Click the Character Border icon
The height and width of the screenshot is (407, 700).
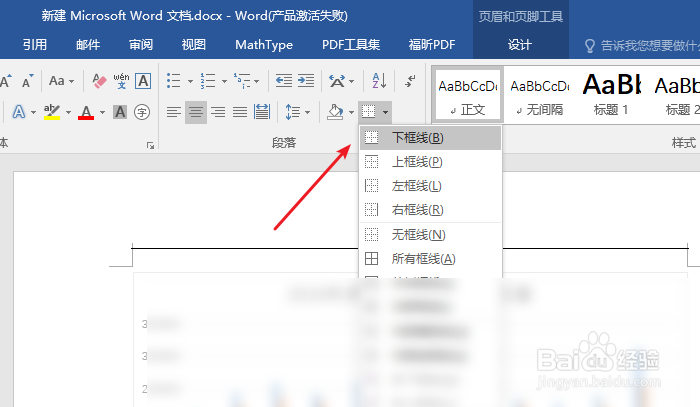[x=143, y=81]
